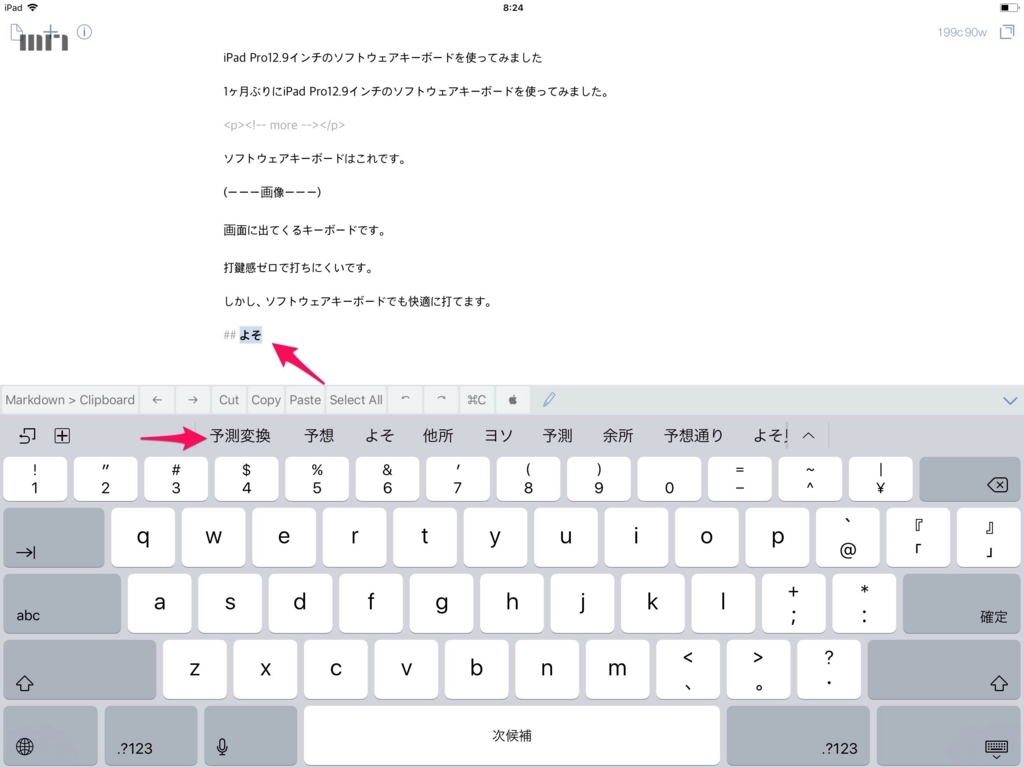Tap the ⌘C shortcut key
This screenshot has height=768, width=1024.
477,400
